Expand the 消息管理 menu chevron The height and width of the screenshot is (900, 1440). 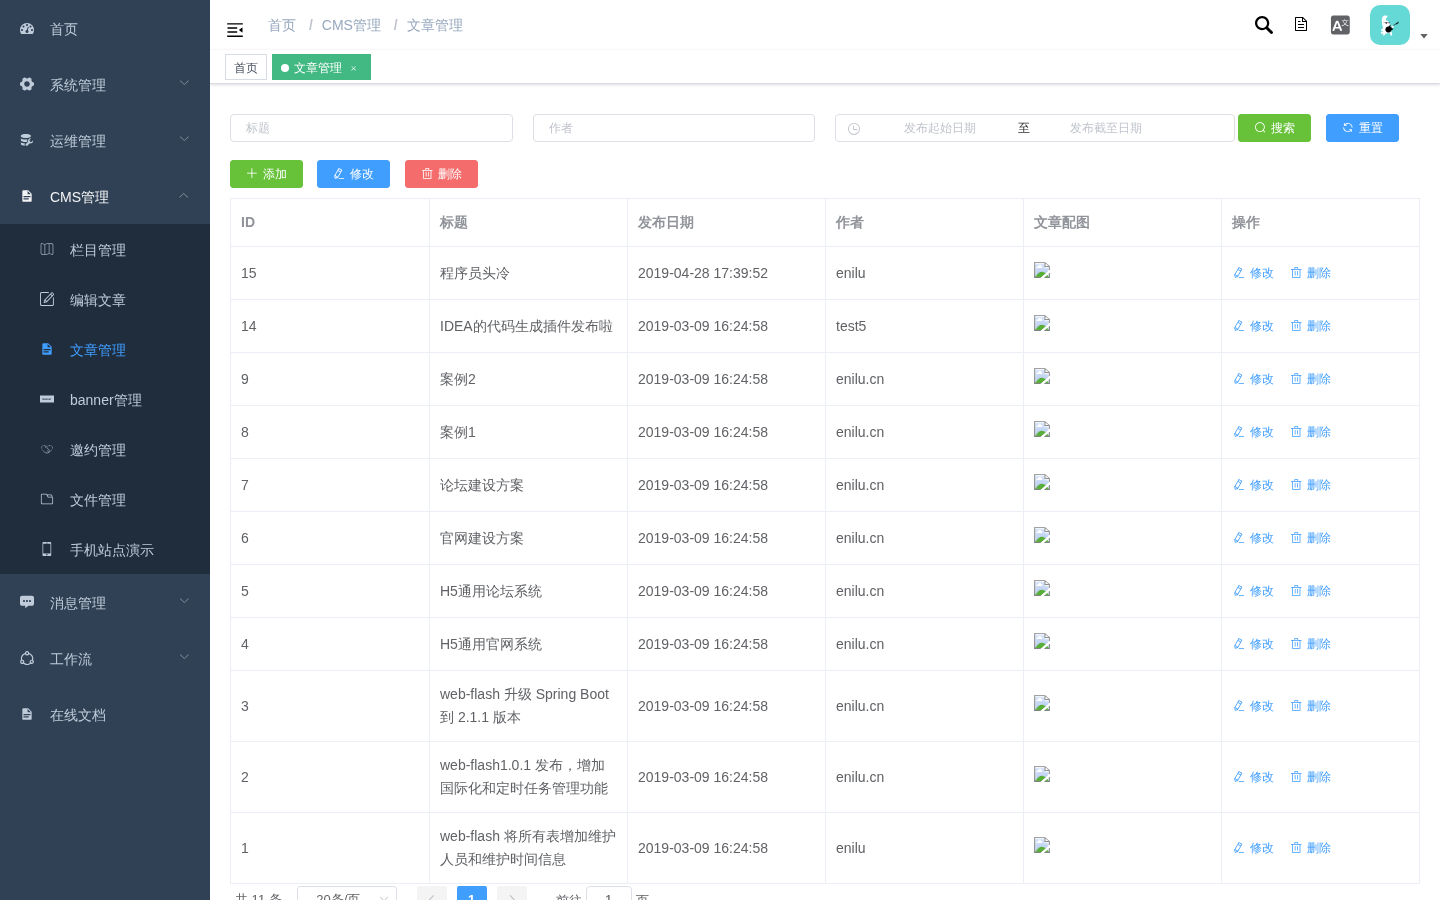pos(184,602)
